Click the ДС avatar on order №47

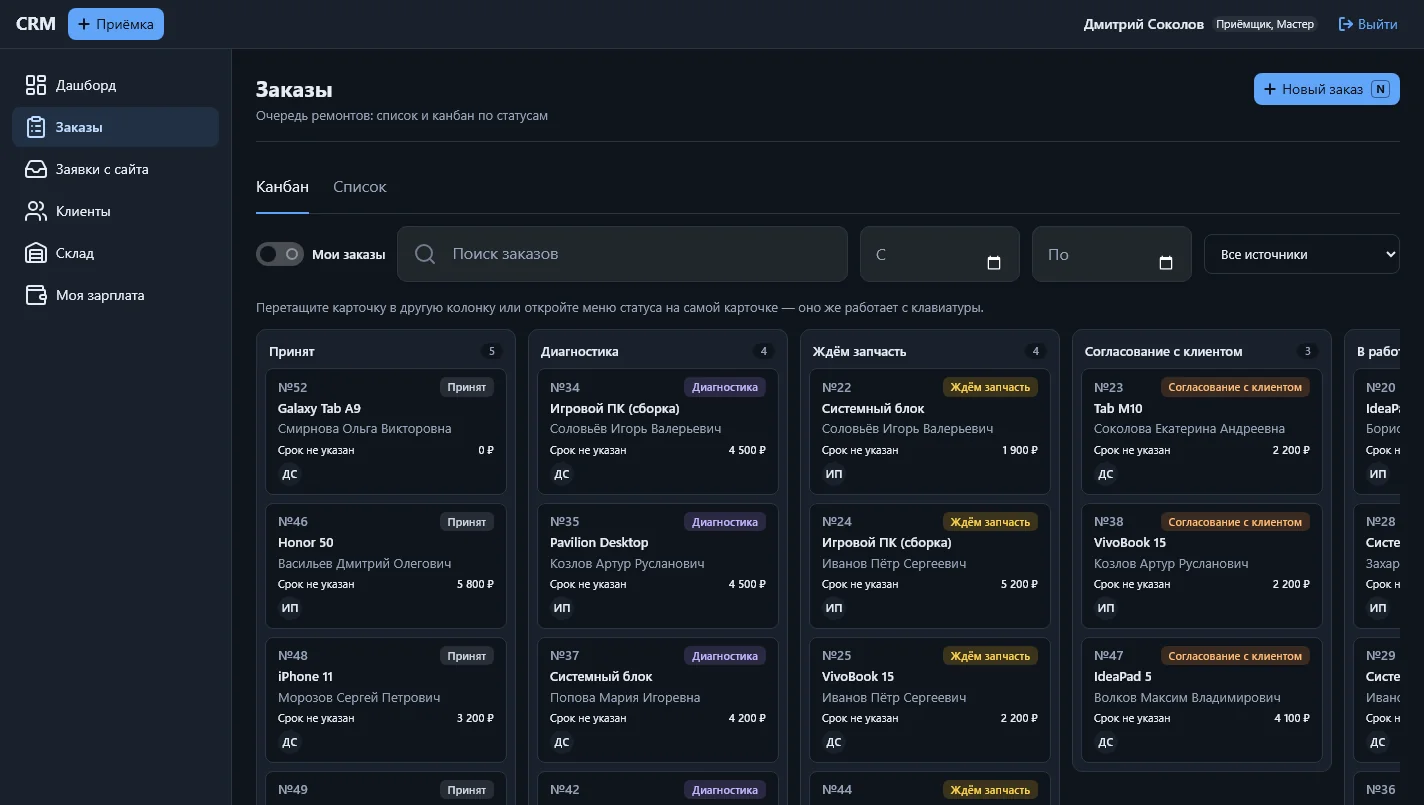click(x=1106, y=742)
